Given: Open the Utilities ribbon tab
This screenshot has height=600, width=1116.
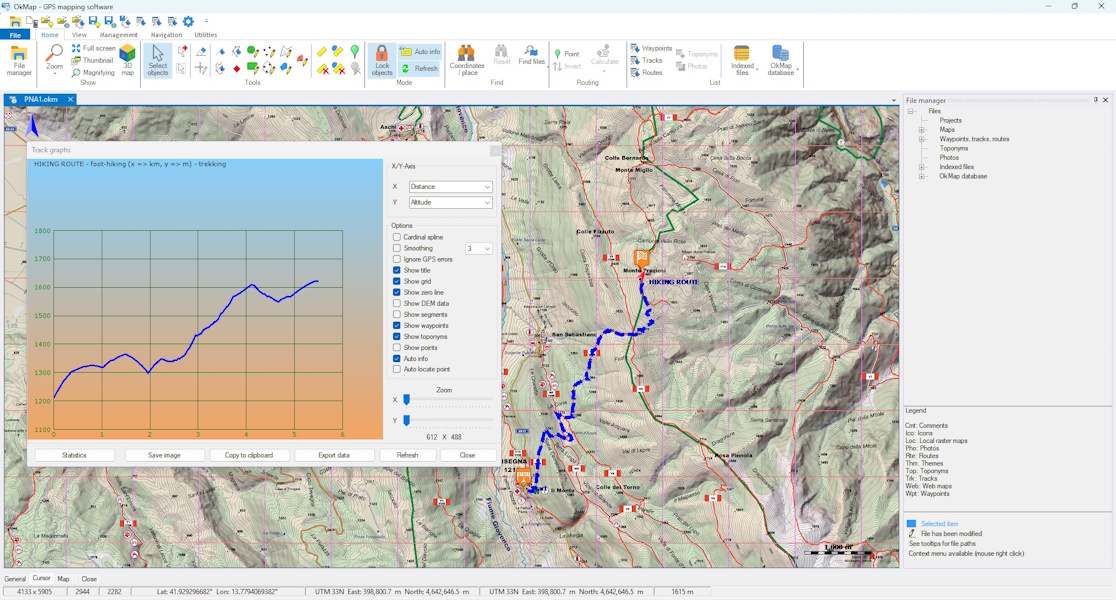Looking at the screenshot, I should [x=206, y=35].
